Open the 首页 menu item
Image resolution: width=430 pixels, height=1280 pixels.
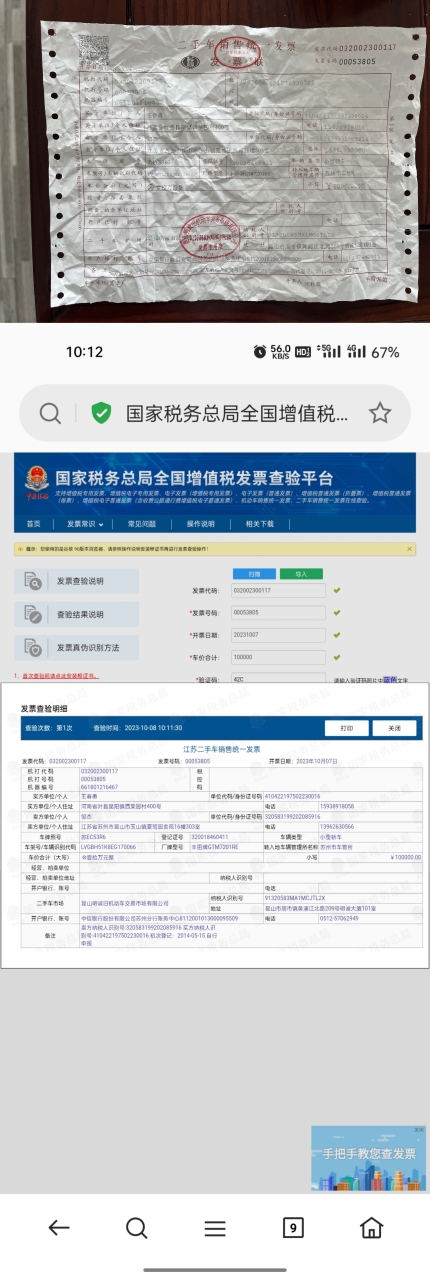33,524
